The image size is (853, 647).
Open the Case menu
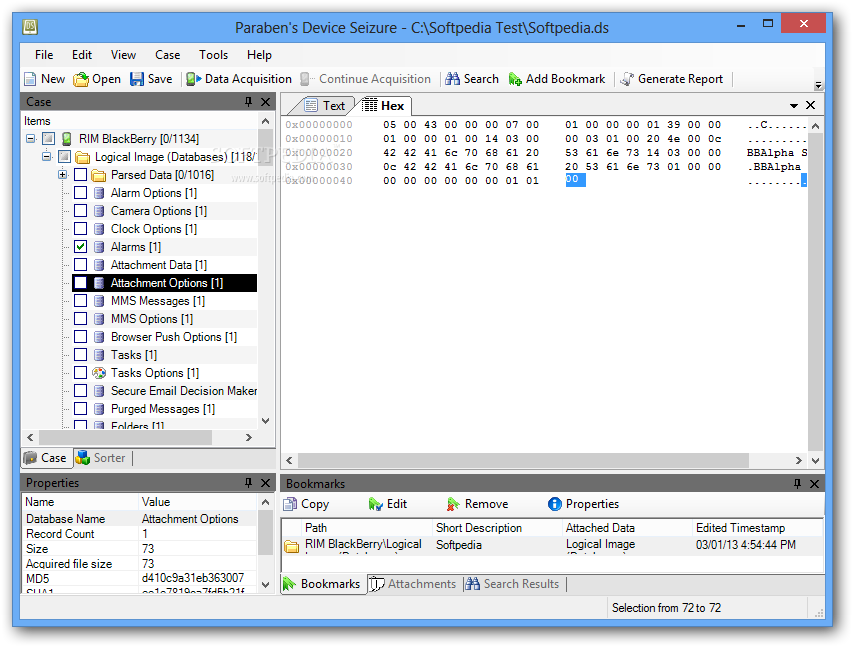point(168,55)
